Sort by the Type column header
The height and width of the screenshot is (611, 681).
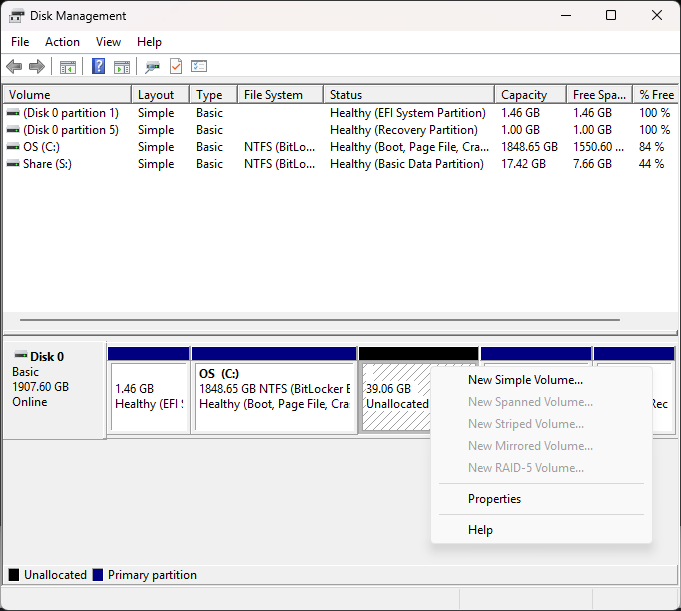pyautogui.click(x=213, y=95)
